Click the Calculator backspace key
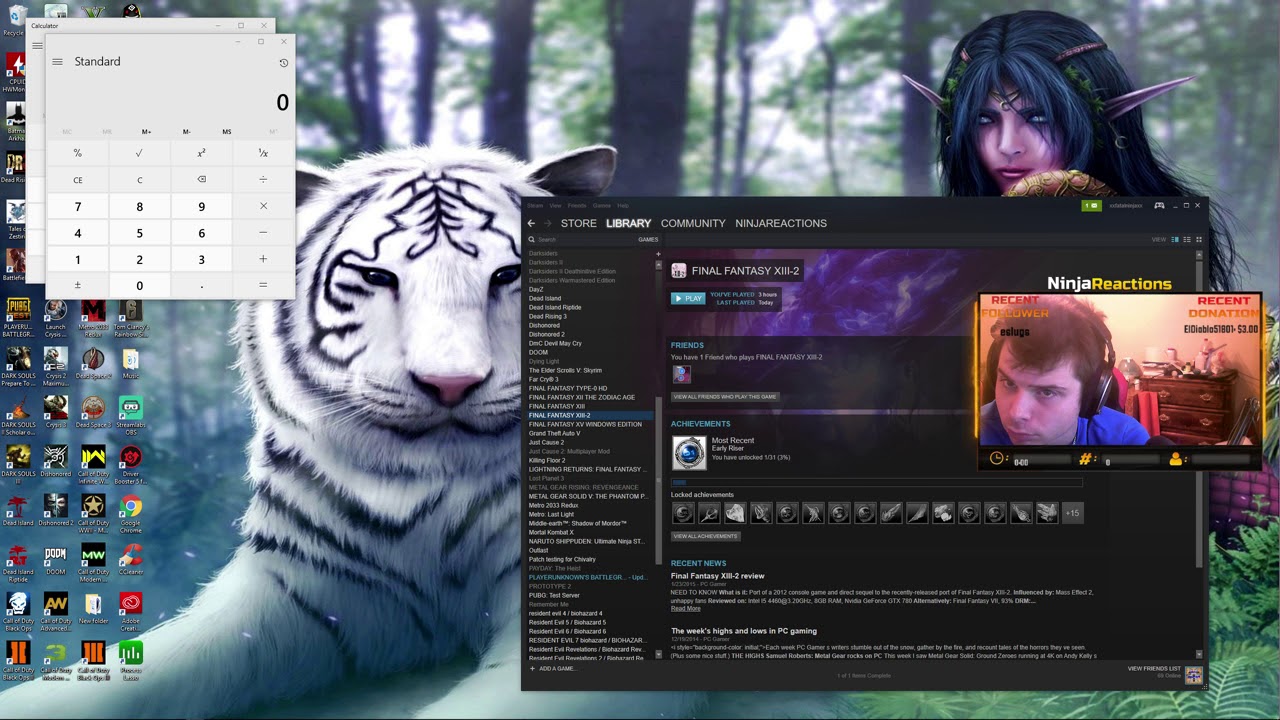Viewport: 1280px width, 720px height. point(201,180)
